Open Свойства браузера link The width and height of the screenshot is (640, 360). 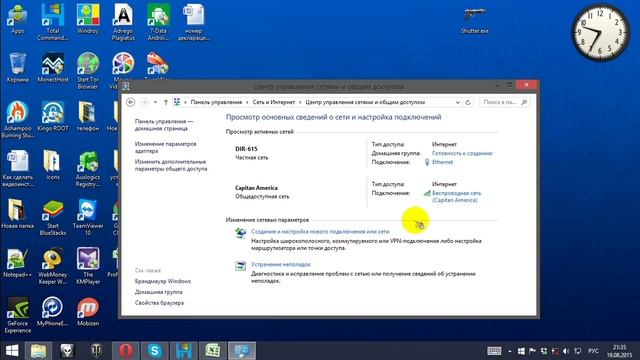click(159, 303)
